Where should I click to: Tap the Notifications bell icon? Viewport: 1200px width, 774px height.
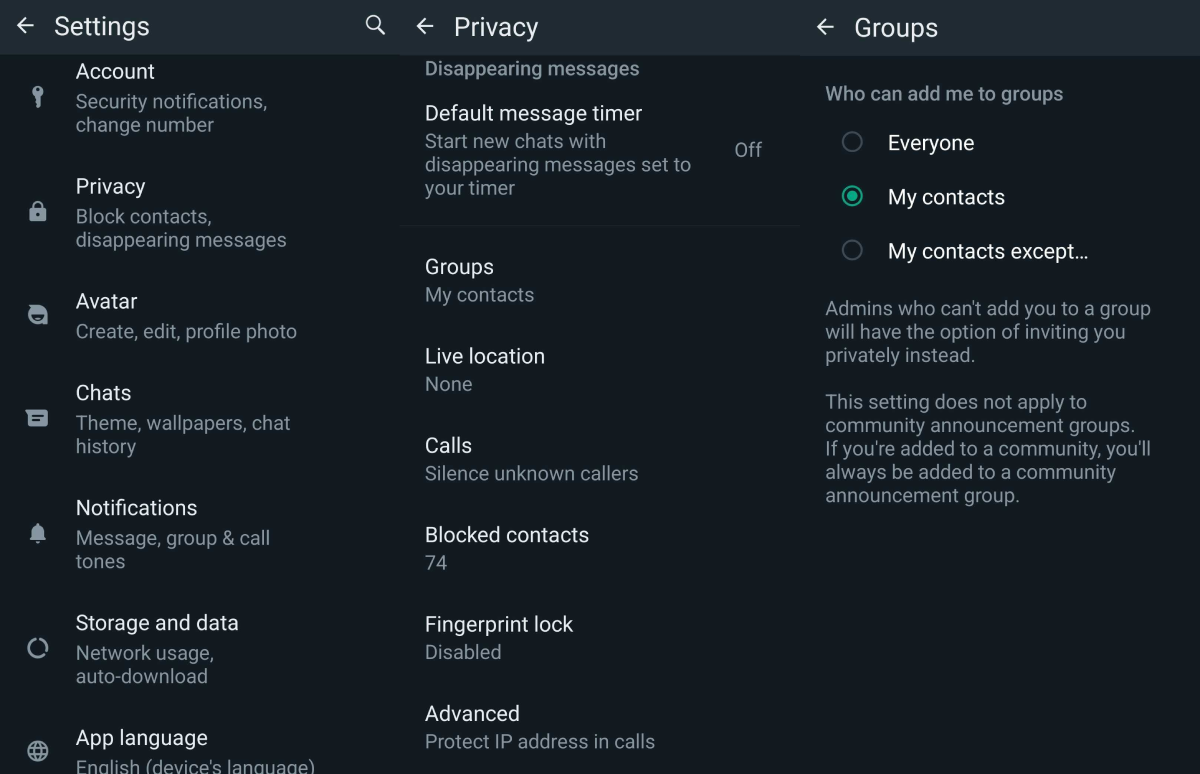[x=38, y=534]
